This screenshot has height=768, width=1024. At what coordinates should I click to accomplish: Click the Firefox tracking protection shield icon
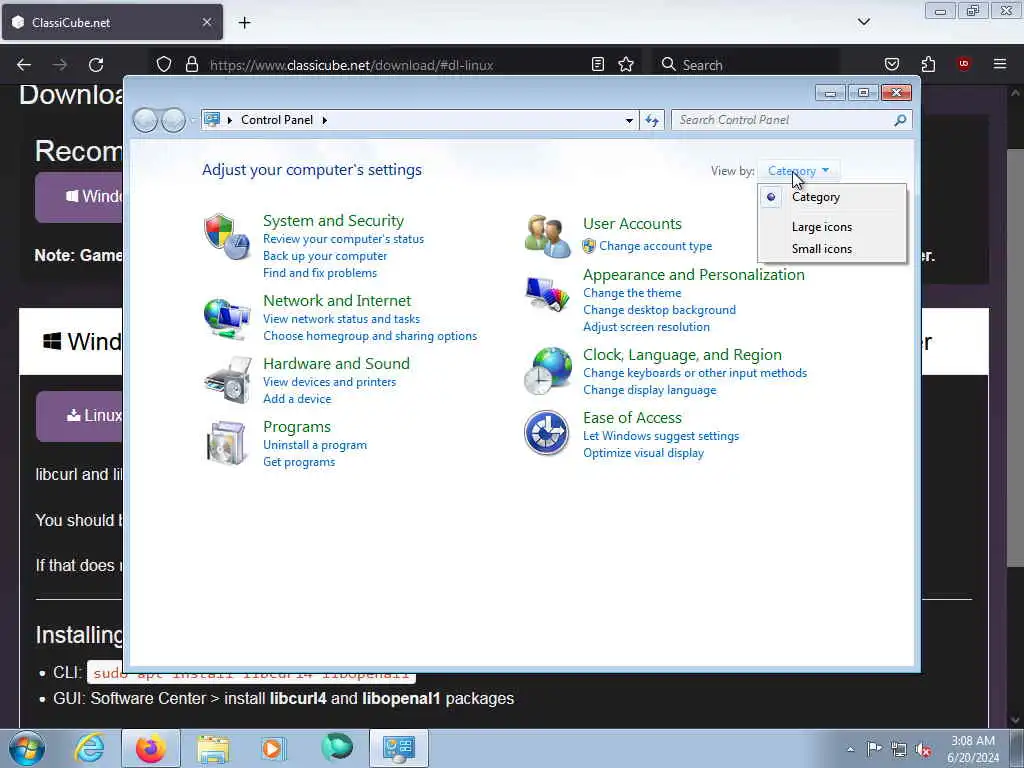(x=164, y=64)
